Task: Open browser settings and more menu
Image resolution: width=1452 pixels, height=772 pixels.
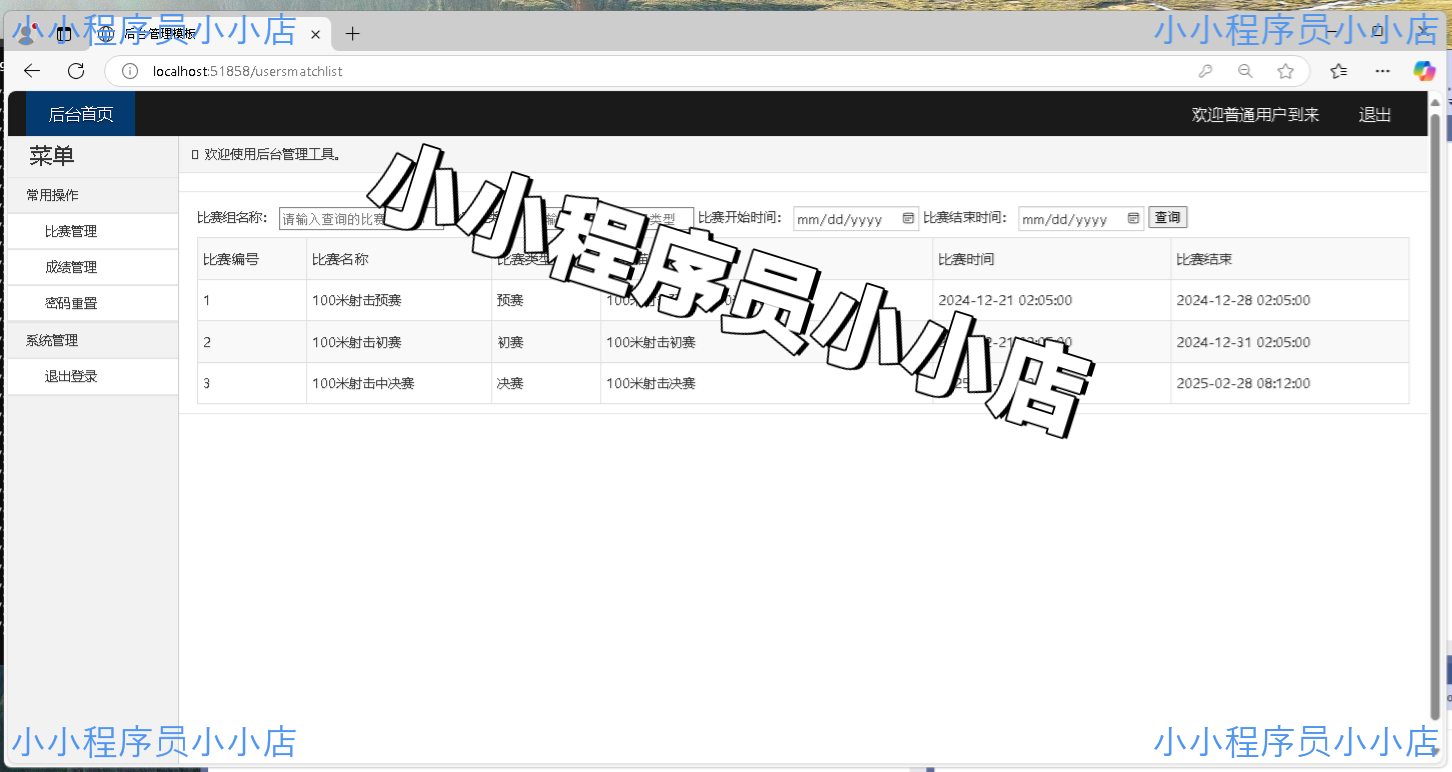Action: (1383, 71)
